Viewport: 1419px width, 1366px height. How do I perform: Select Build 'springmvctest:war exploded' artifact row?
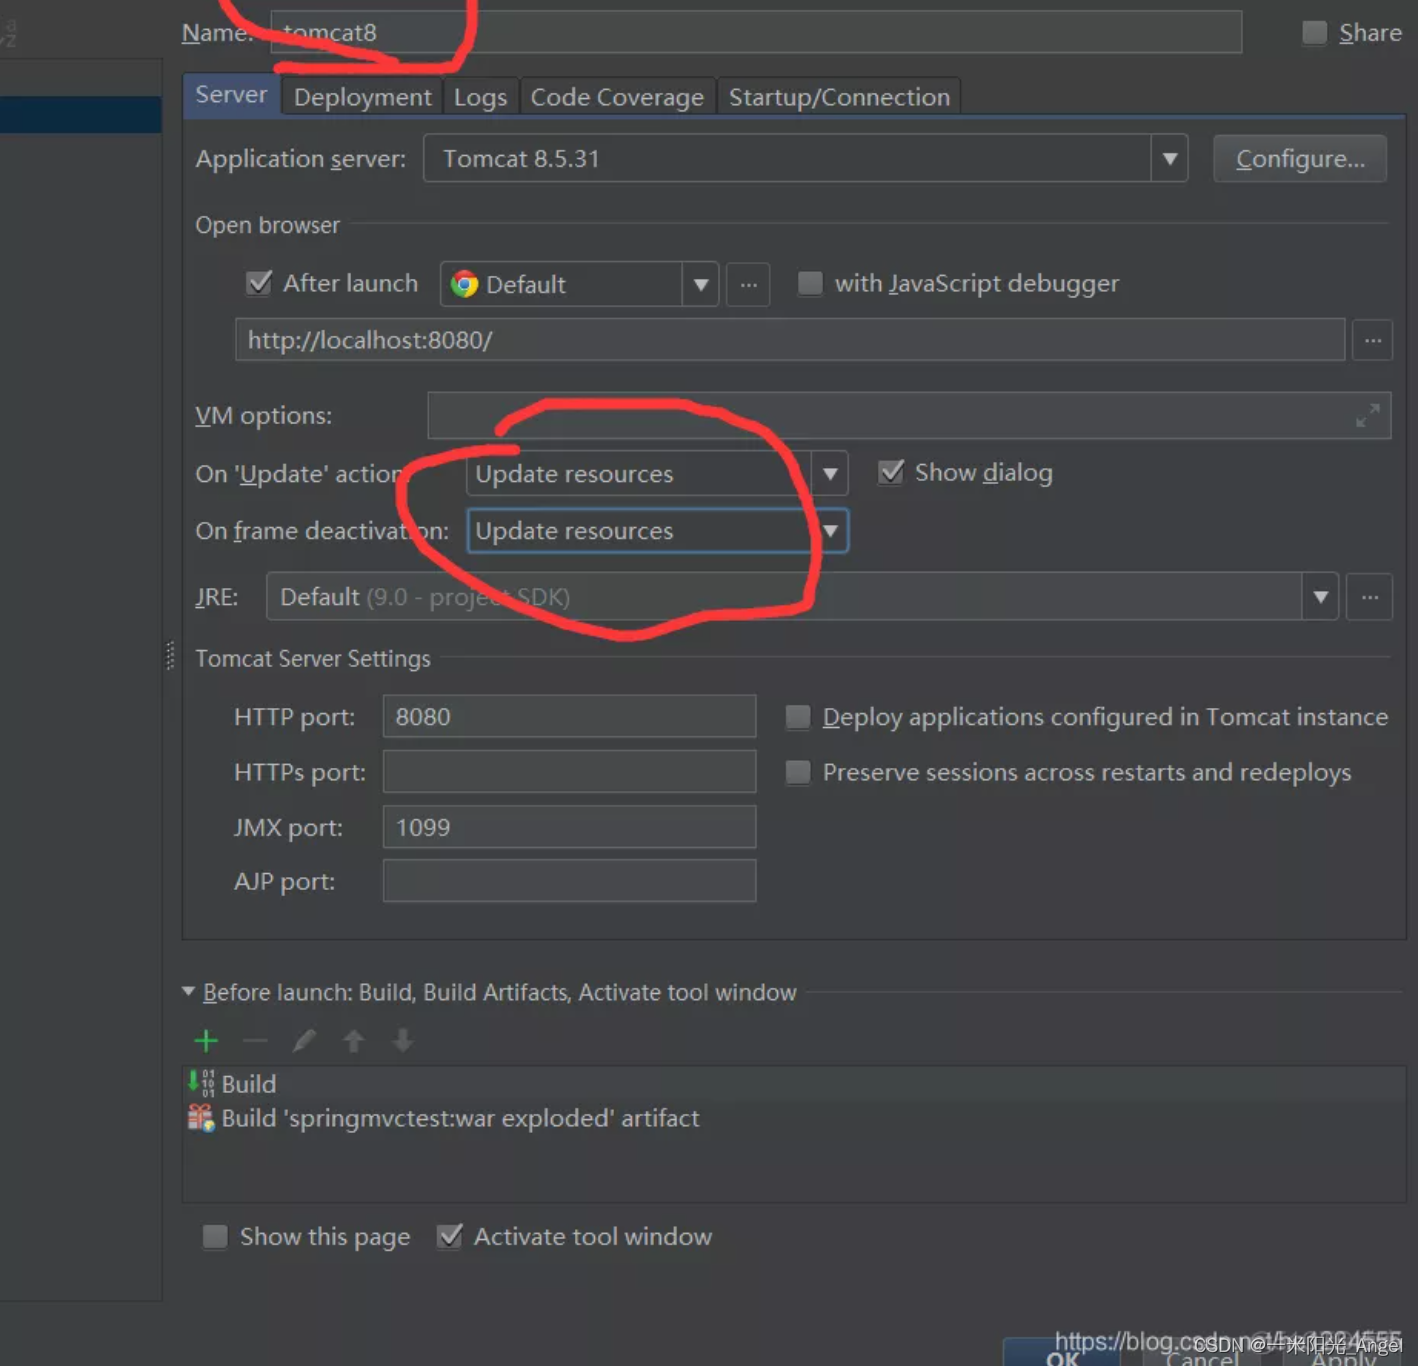click(x=794, y=1118)
